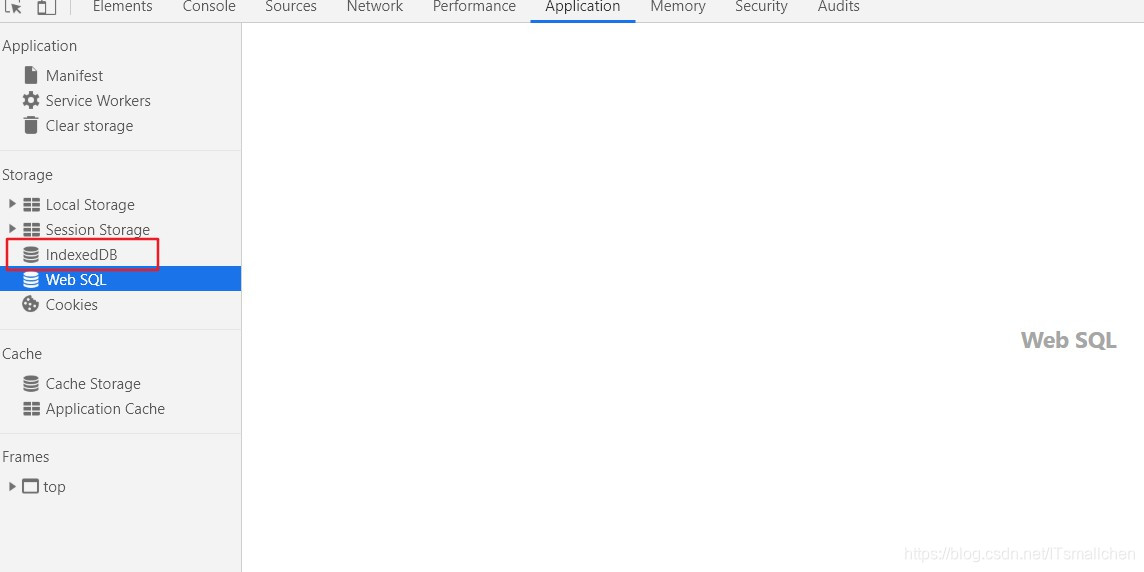1144x572 pixels.
Task: Click the Session Storage grid icon
Action: [31, 230]
